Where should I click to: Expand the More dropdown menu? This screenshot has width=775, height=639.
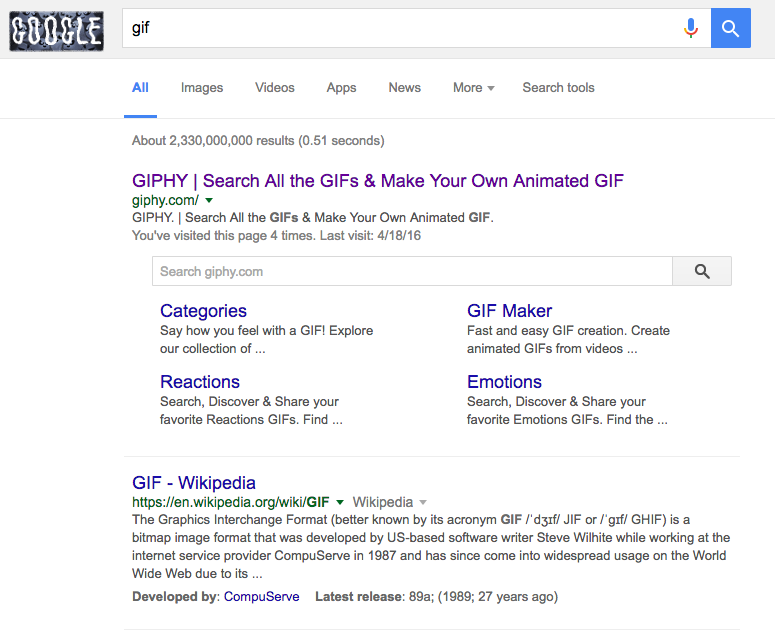[x=474, y=87]
